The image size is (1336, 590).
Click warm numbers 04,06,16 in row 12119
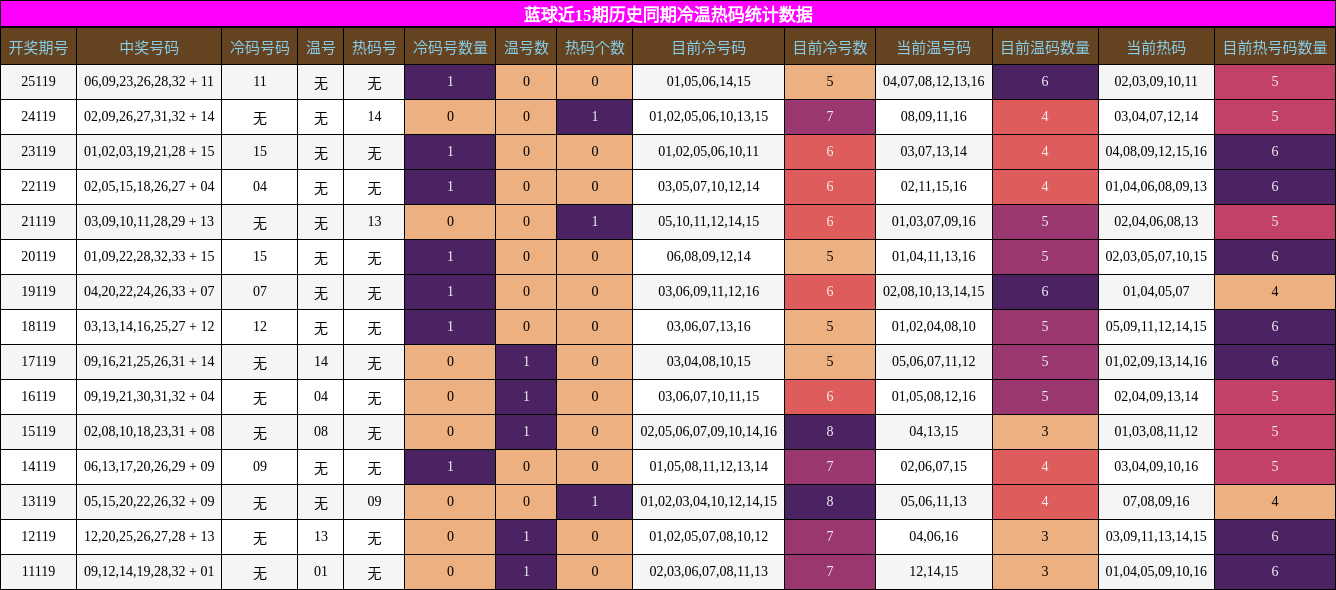(934, 537)
